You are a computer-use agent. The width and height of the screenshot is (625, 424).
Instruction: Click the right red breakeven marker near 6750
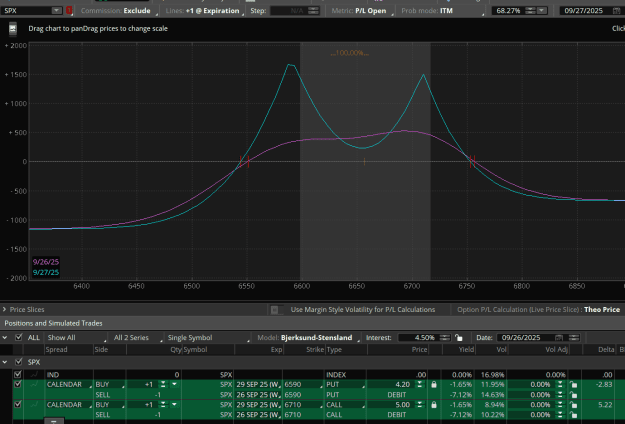pyautogui.click(x=472, y=162)
